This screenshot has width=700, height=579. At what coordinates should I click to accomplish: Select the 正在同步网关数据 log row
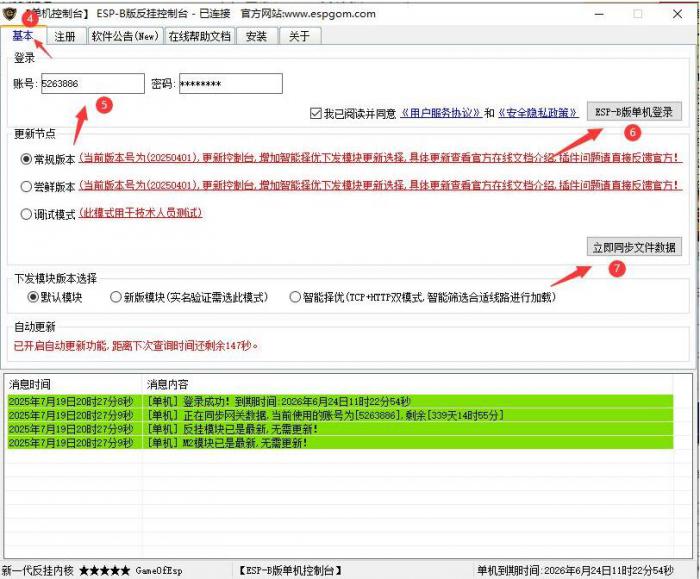pos(340,415)
